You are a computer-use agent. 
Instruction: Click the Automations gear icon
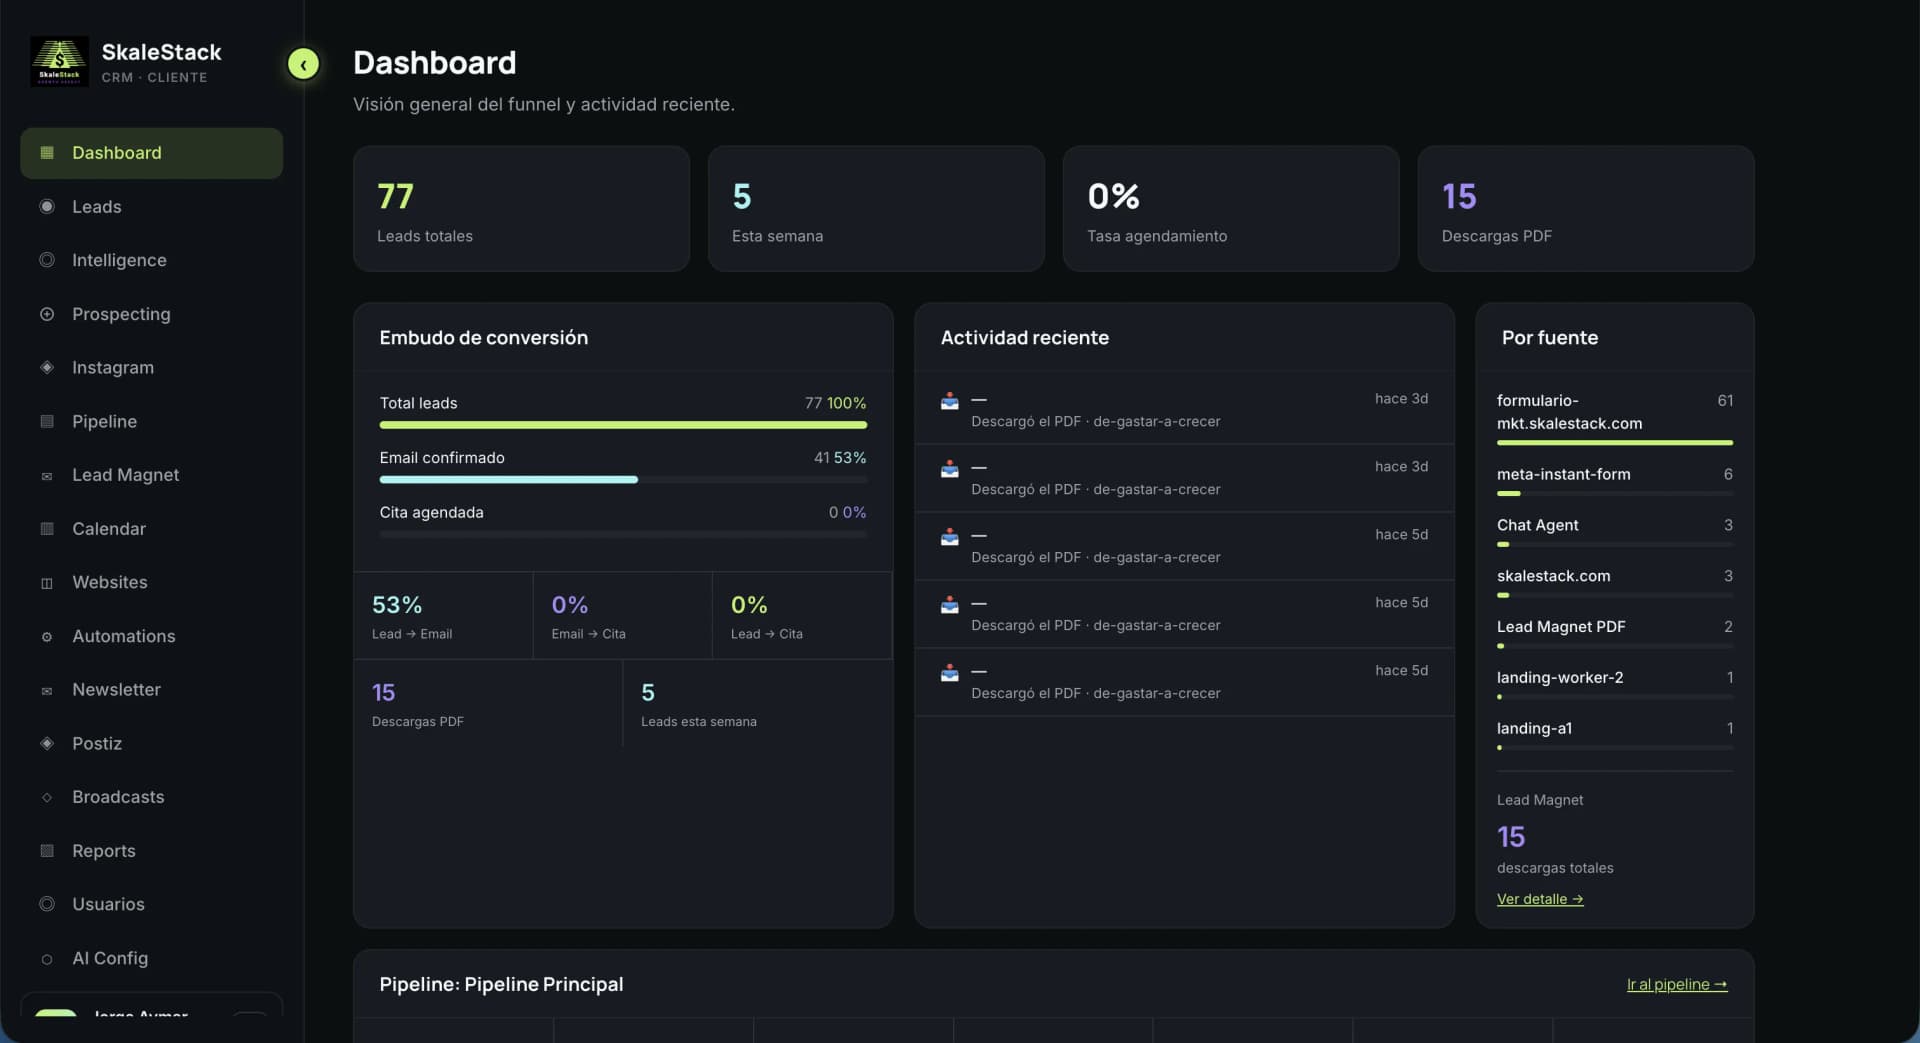tap(47, 636)
